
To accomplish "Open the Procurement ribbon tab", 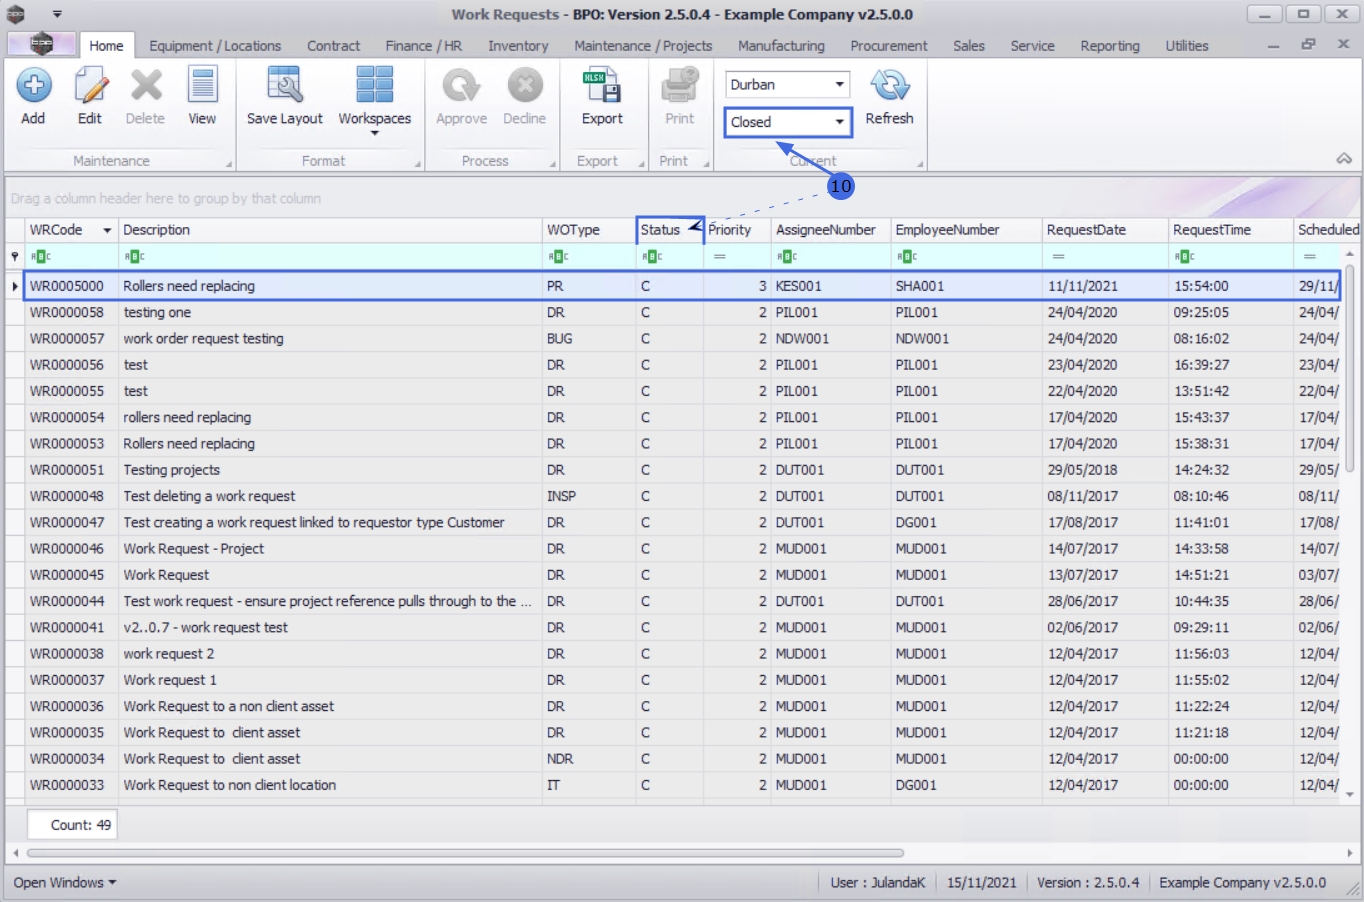I will pos(888,46).
